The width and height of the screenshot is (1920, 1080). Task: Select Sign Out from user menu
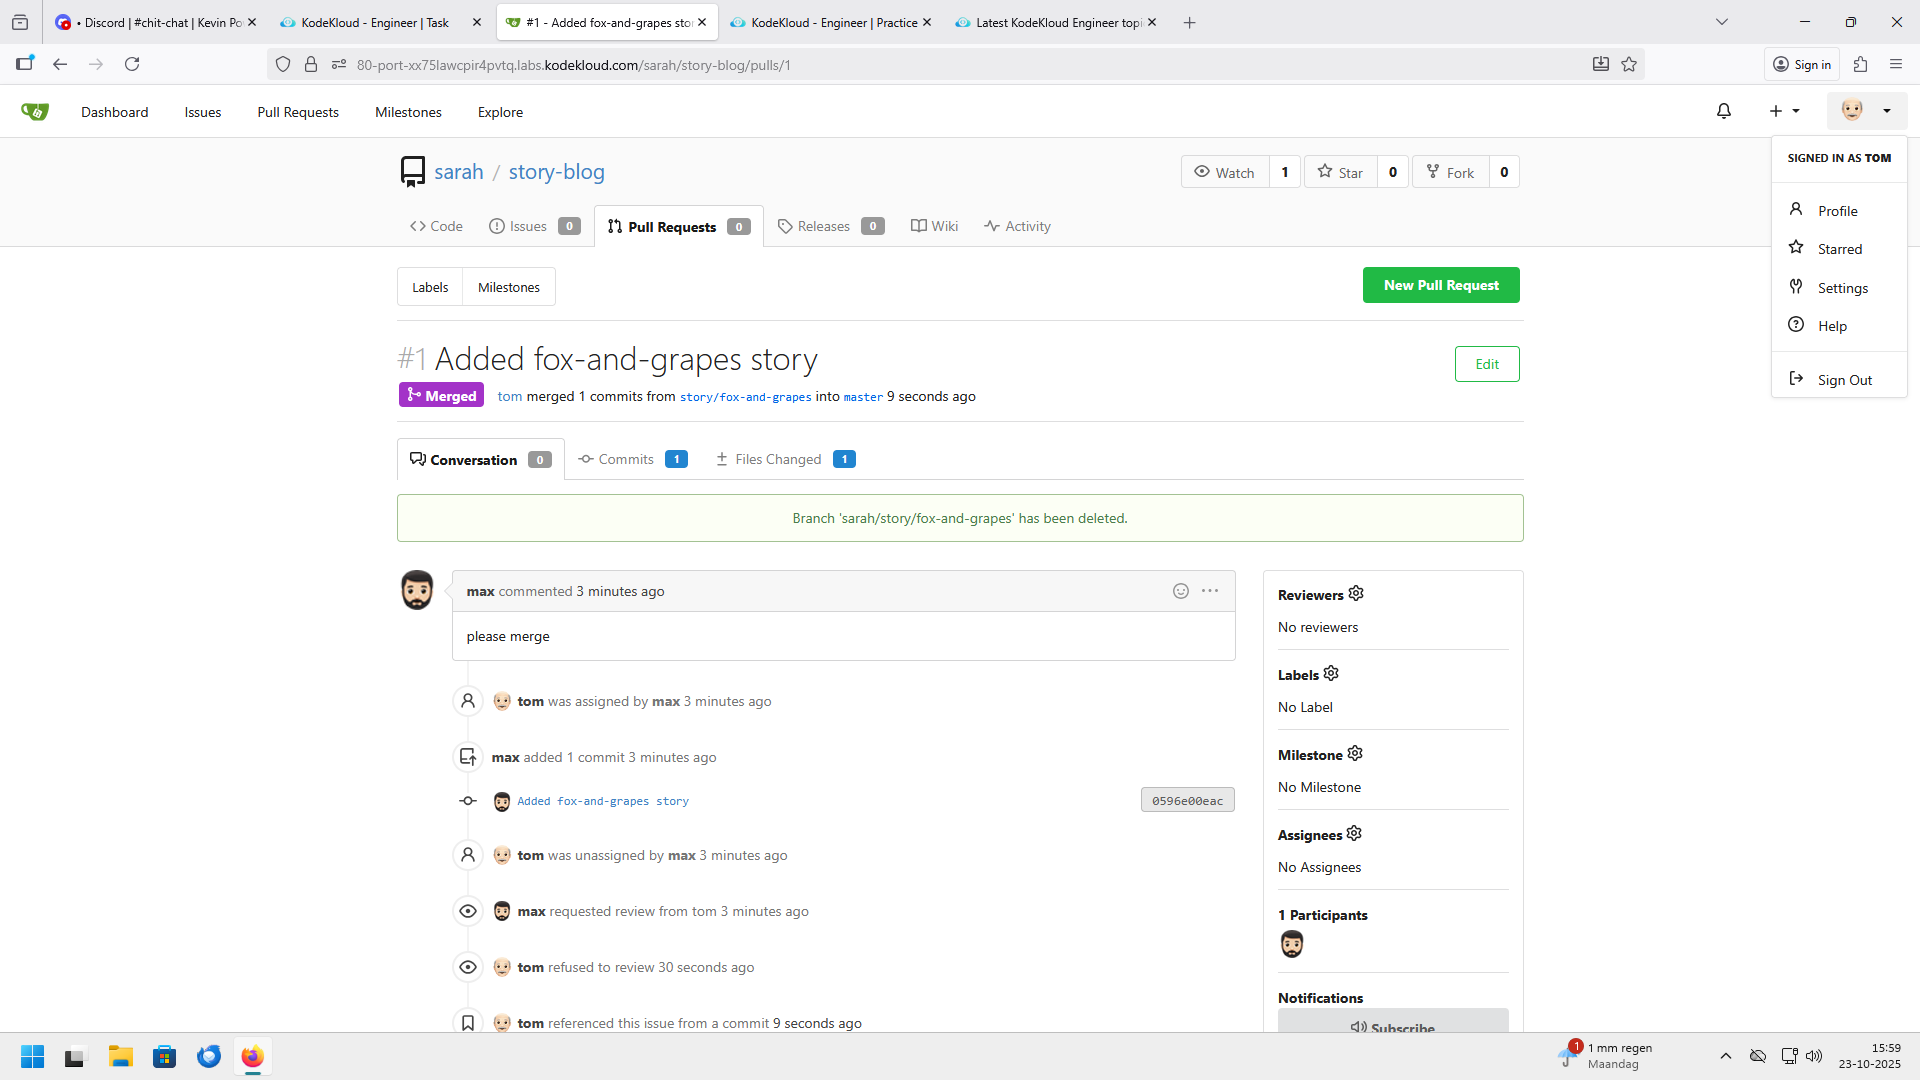(x=1843, y=380)
